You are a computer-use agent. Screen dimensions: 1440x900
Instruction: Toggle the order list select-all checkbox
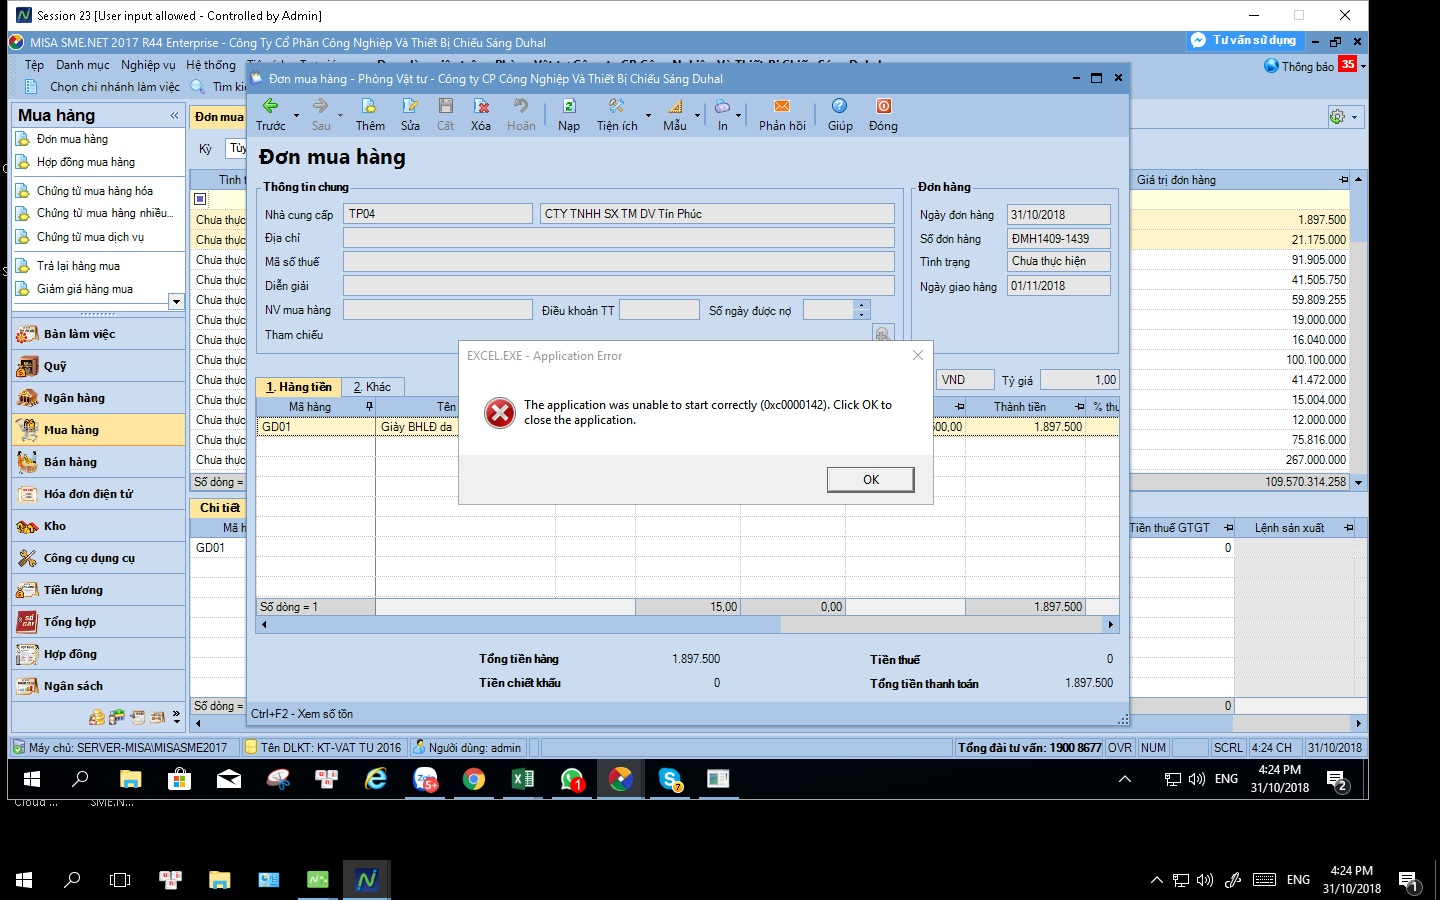(200, 199)
